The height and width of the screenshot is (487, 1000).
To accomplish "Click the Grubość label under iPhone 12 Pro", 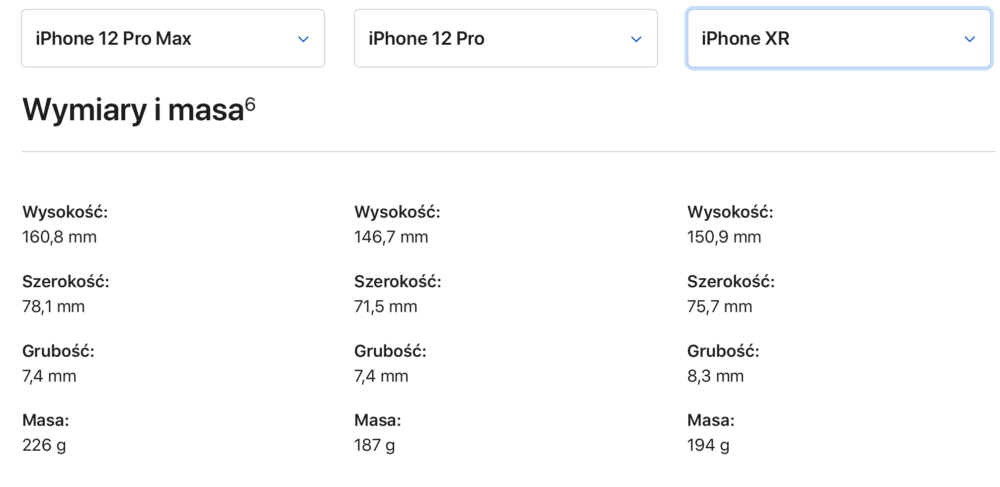I will (x=390, y=351).
